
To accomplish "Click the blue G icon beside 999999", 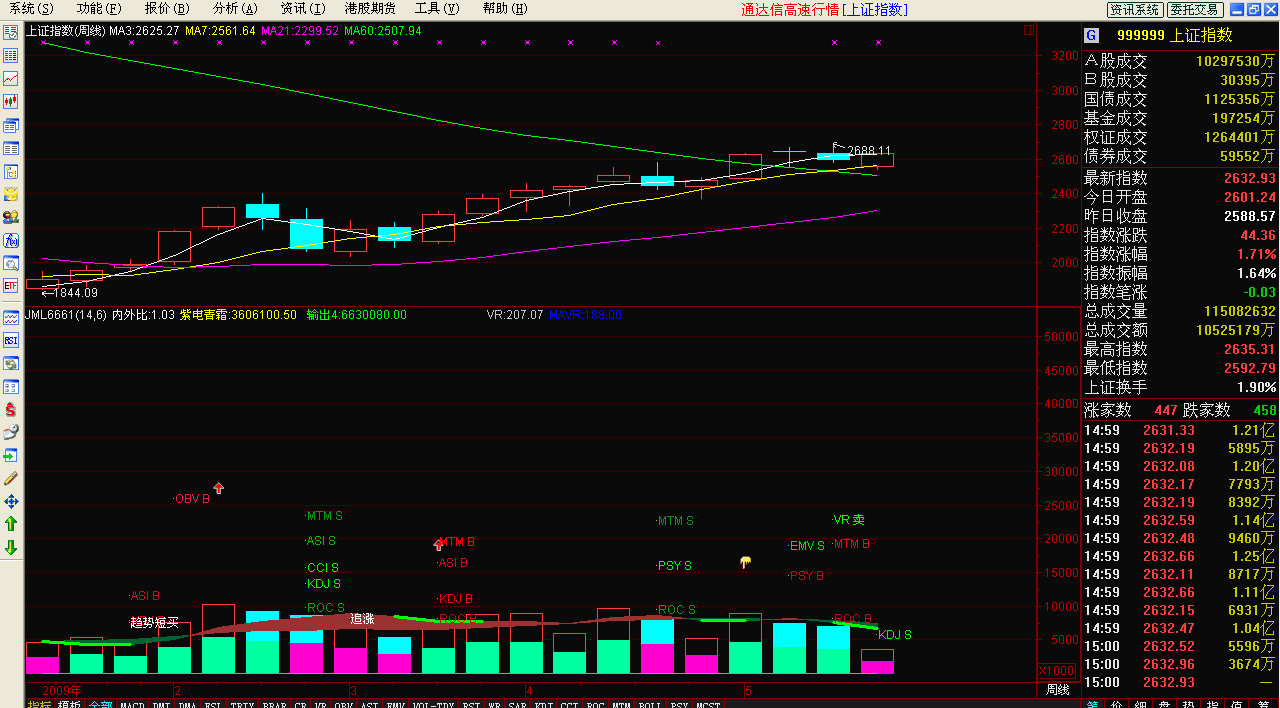I will pyautogui.click(x=1092, y=35).
